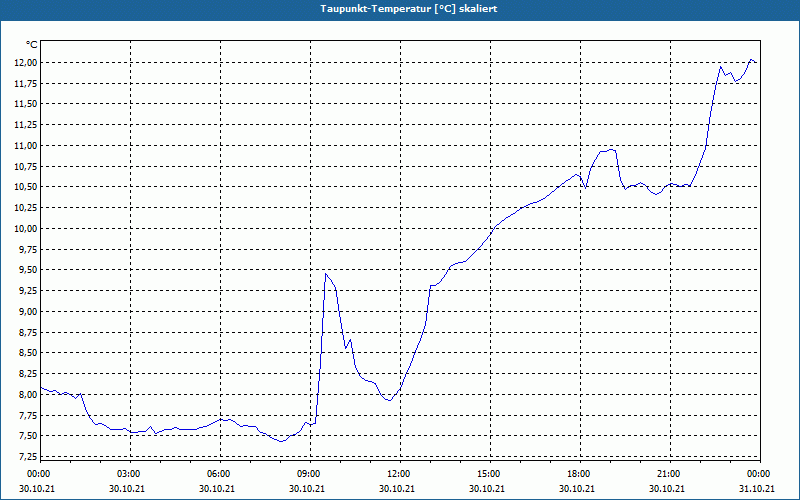Image resolution: width=800 pixels, height=500 pixels.
Task: Click the "°C" unit label on the y-axis
Action: tap(31, 45)
